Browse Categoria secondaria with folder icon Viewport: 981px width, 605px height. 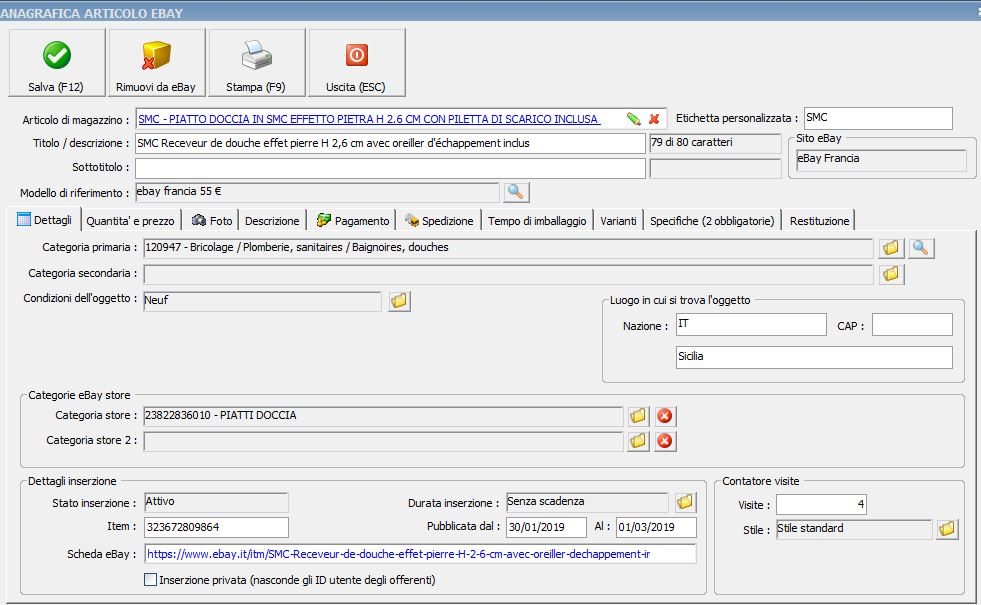(x=891, y=274)
